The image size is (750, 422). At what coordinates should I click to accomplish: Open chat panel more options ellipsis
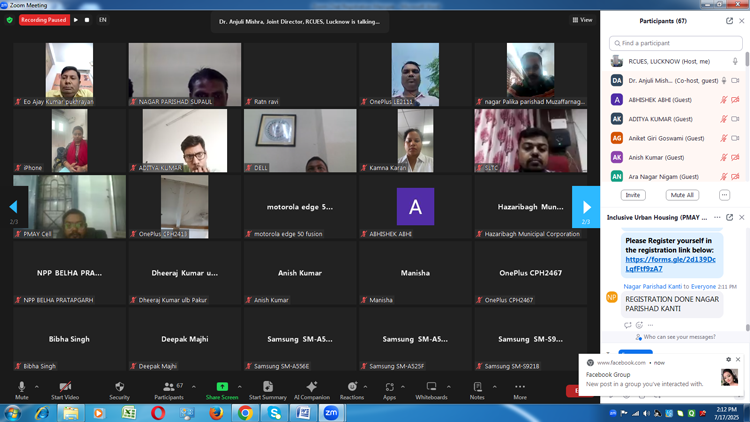pyautogui.click(x=717, y=217)
